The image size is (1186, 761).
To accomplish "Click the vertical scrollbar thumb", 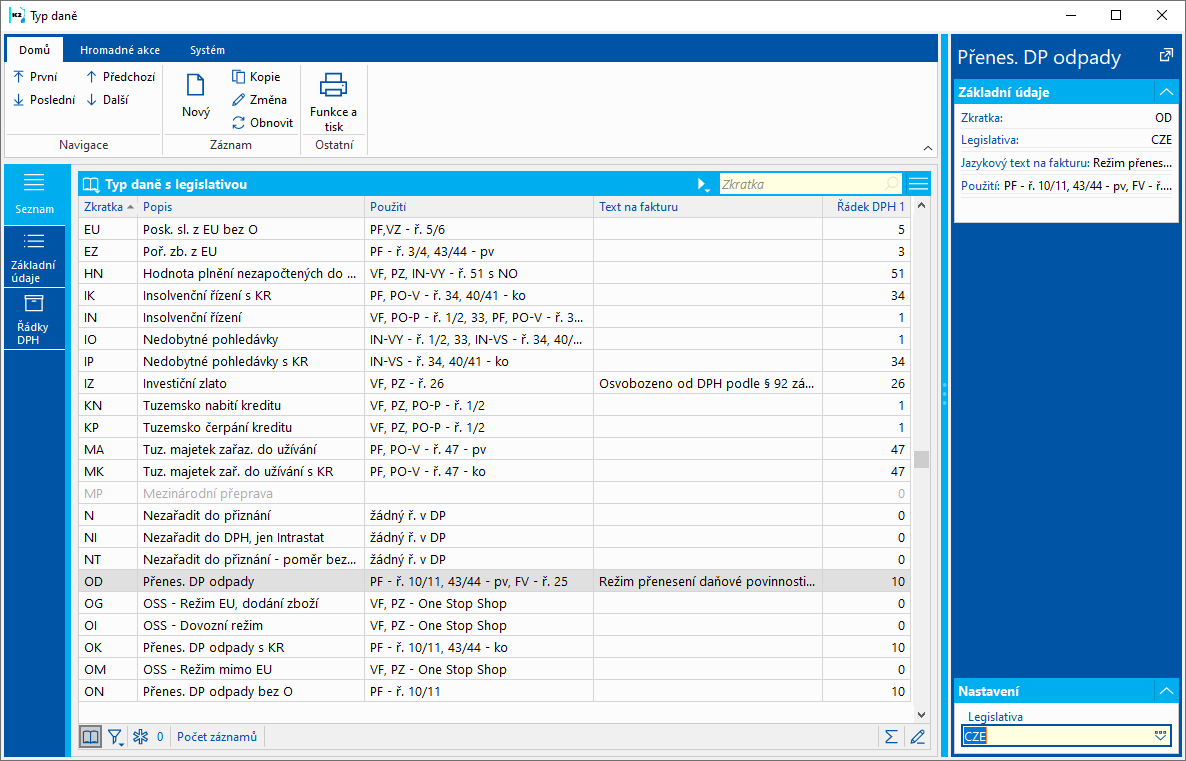I will point(921,459).
